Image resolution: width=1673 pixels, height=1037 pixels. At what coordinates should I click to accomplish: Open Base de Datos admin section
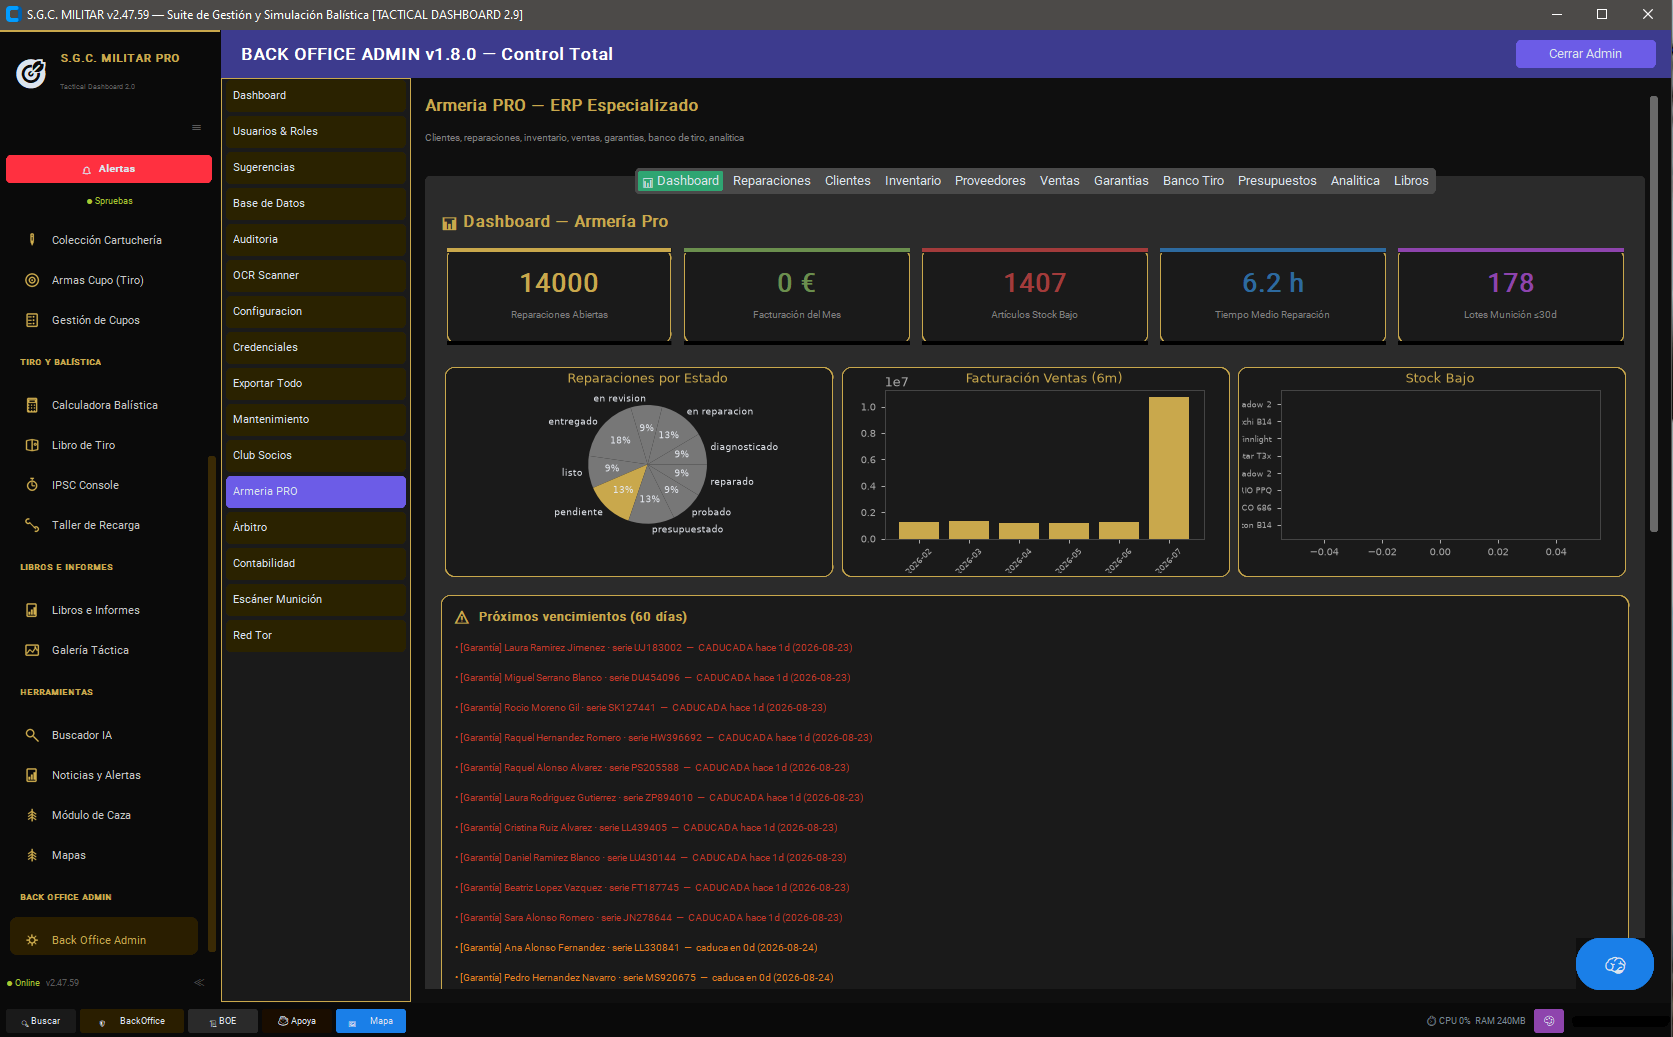(316, 203)
